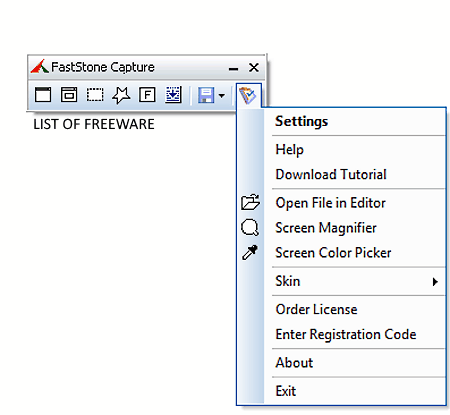Open Settings from the menu
This screenshot has width=450, height=415.
pyautogui.click(x=355, y=121)
